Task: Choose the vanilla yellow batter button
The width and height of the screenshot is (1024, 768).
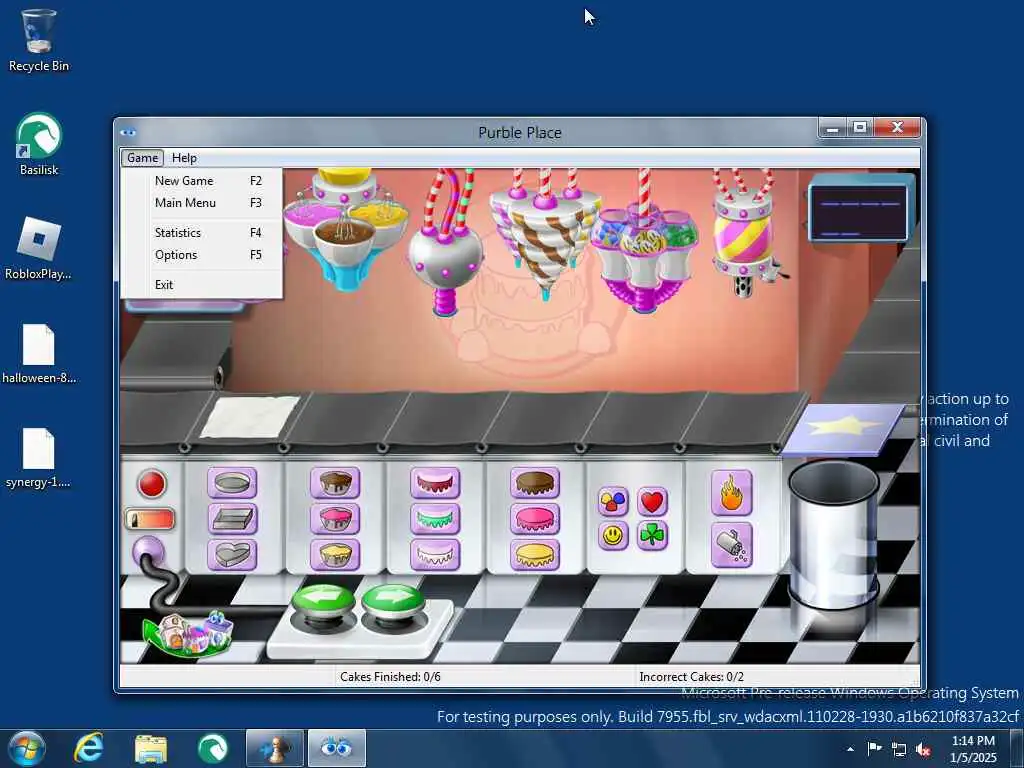Action: [335, 554]
